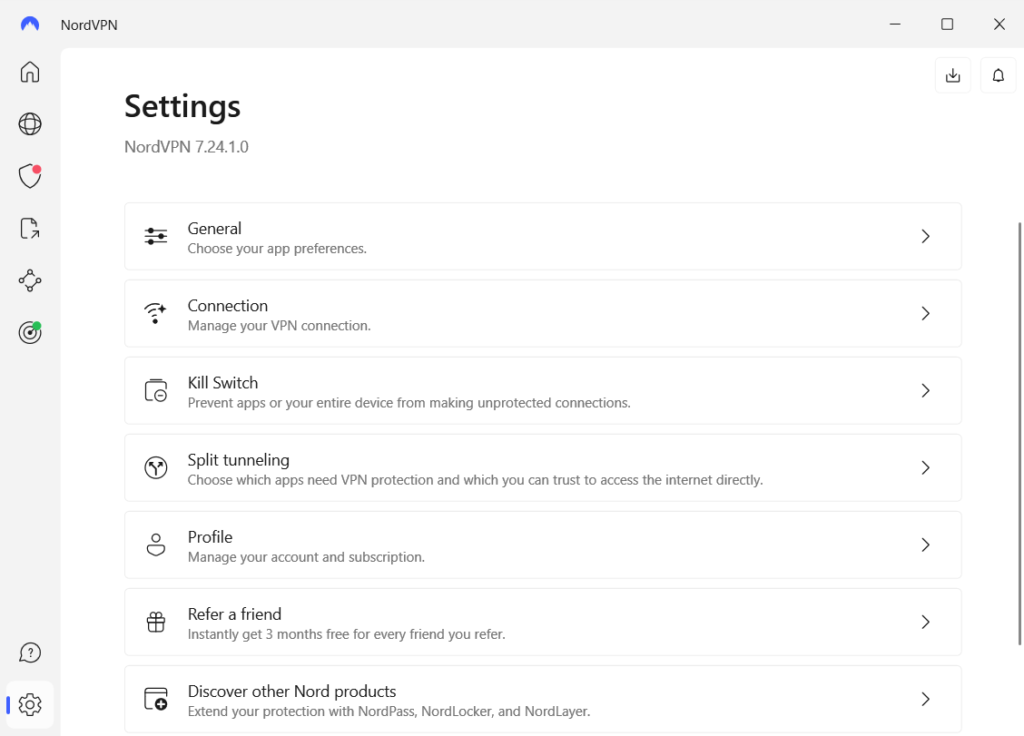Click the Discover Nord products icon
Screen dimensions: 1024x736
[x=155, y=699]
